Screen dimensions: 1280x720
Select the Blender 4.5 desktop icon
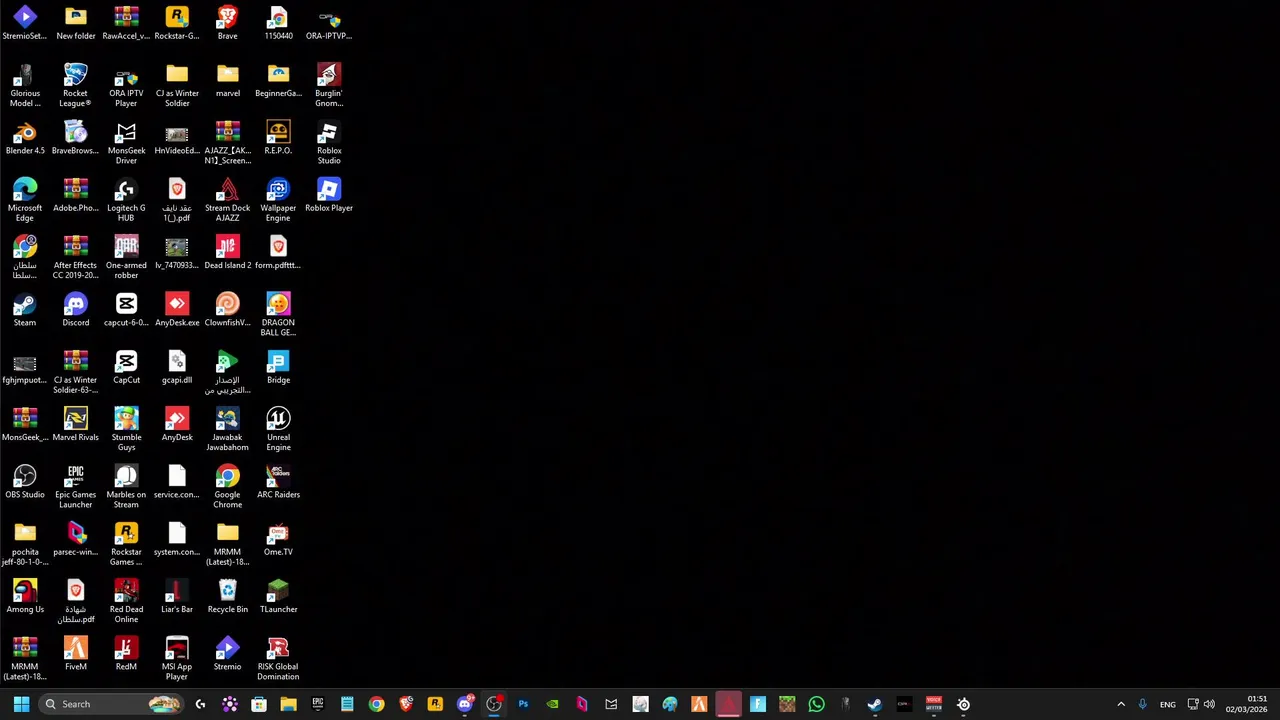(x=25, y=138)
